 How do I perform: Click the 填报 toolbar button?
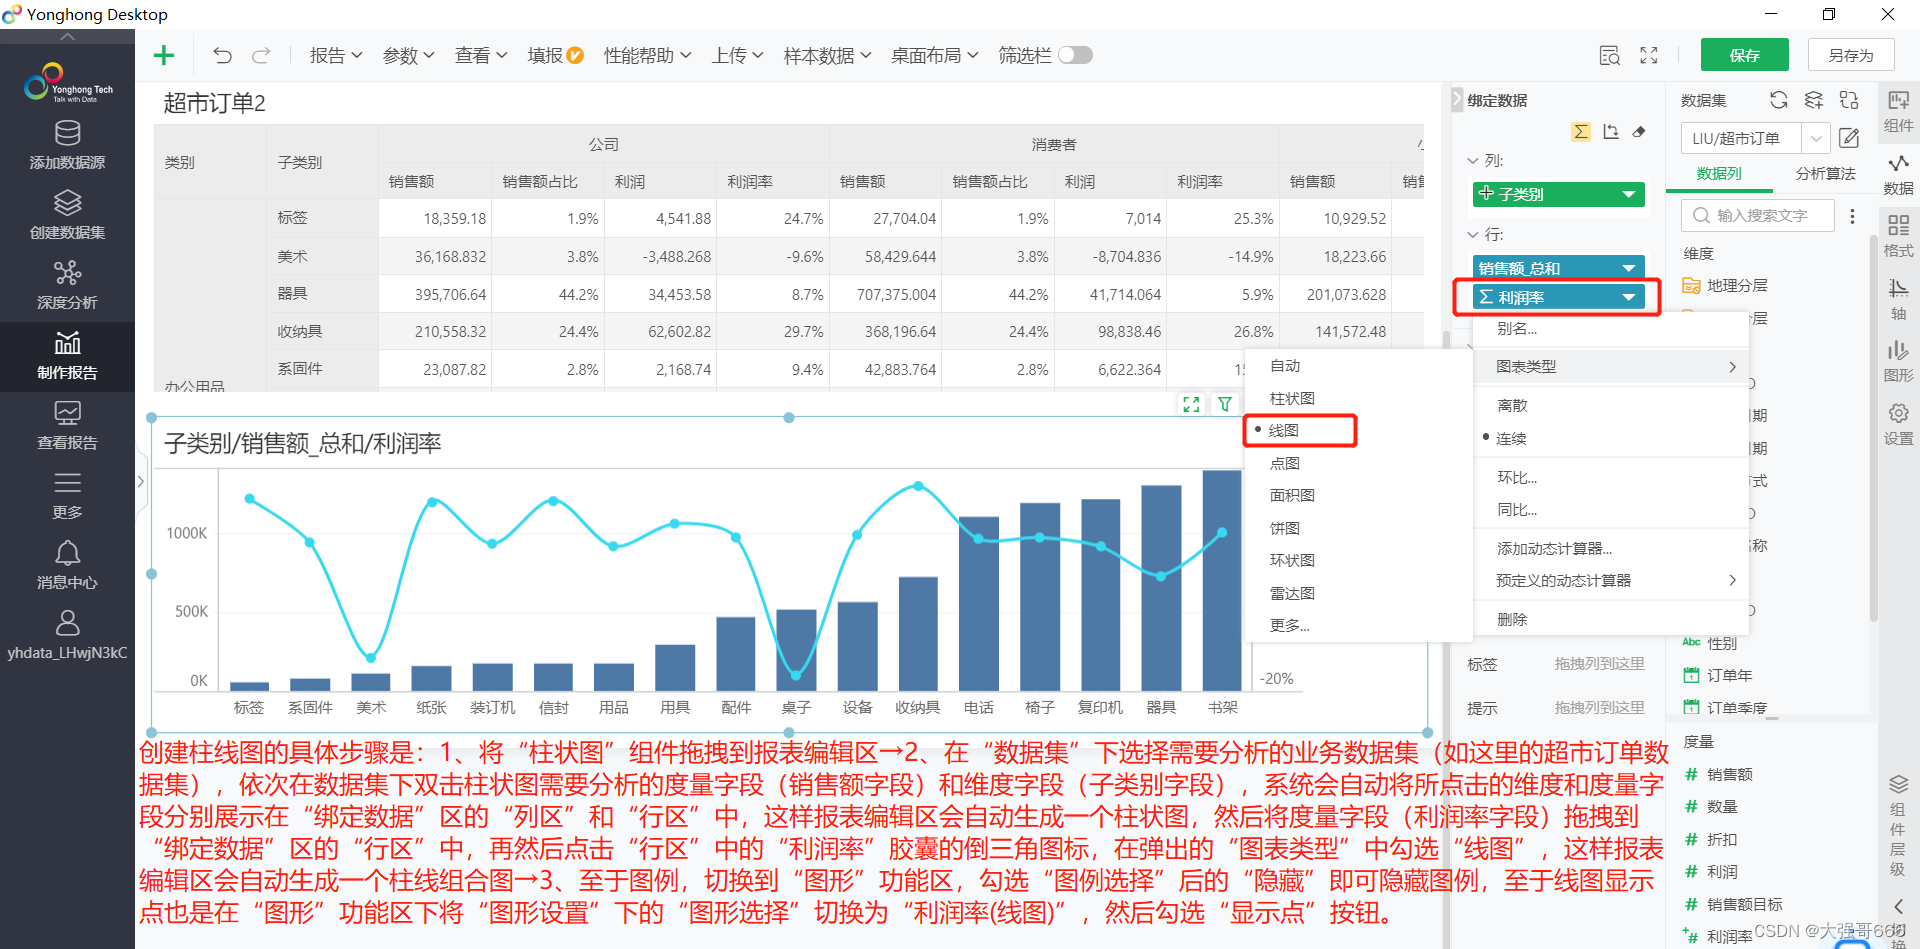[x=555, y=56]
